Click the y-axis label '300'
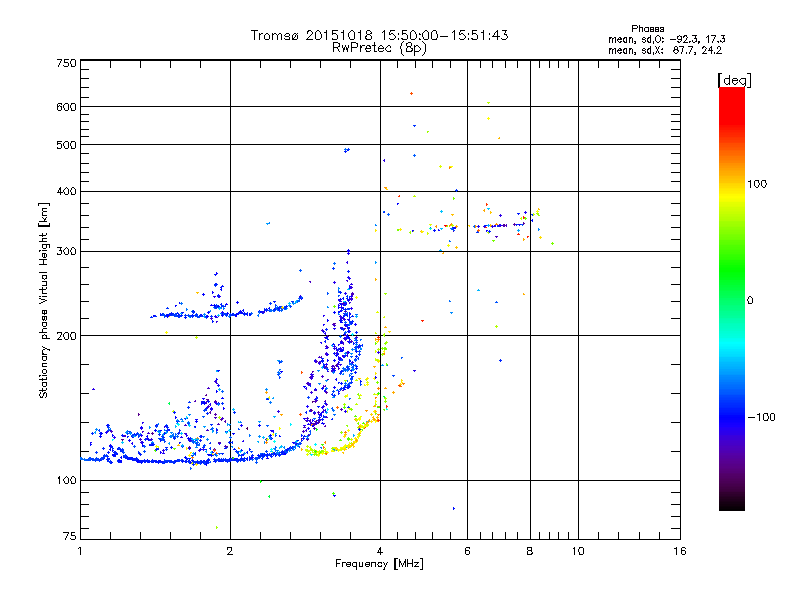This screenshot has height=600, width=800. click(x=66, y=252)
